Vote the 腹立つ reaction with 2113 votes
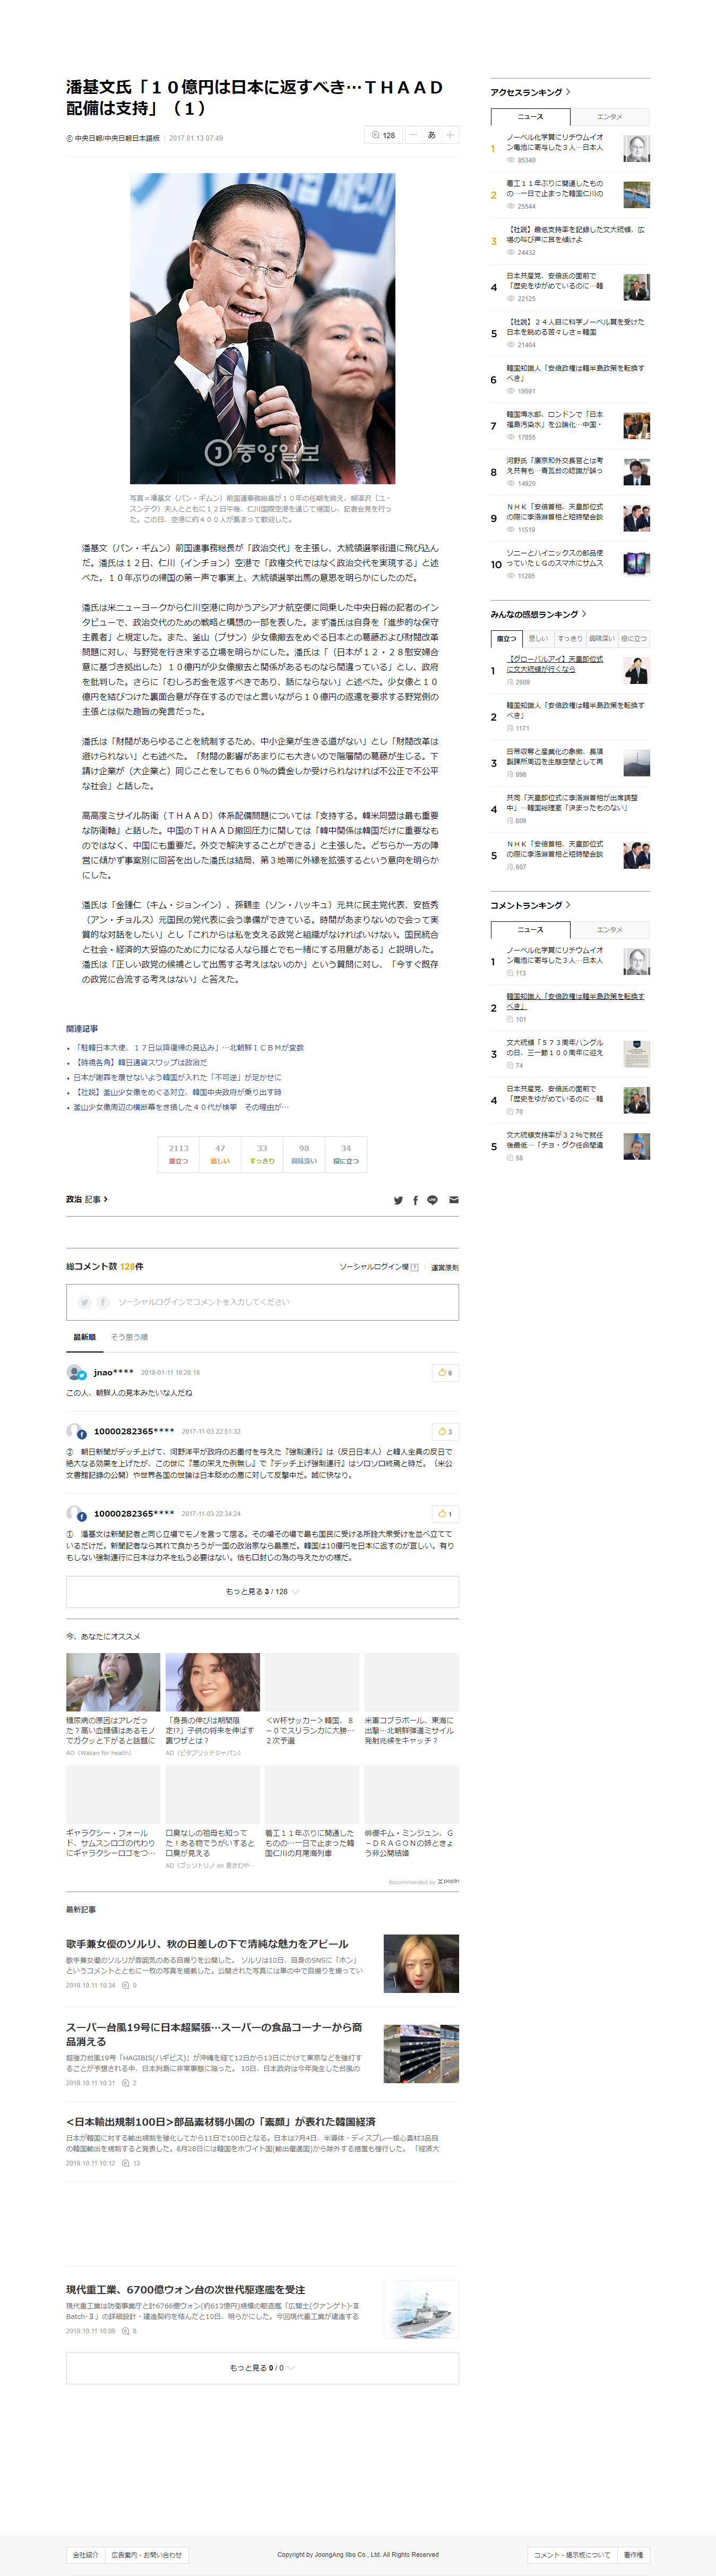This screenshot has height=2576, width=716. click(x=178, y=1154)
